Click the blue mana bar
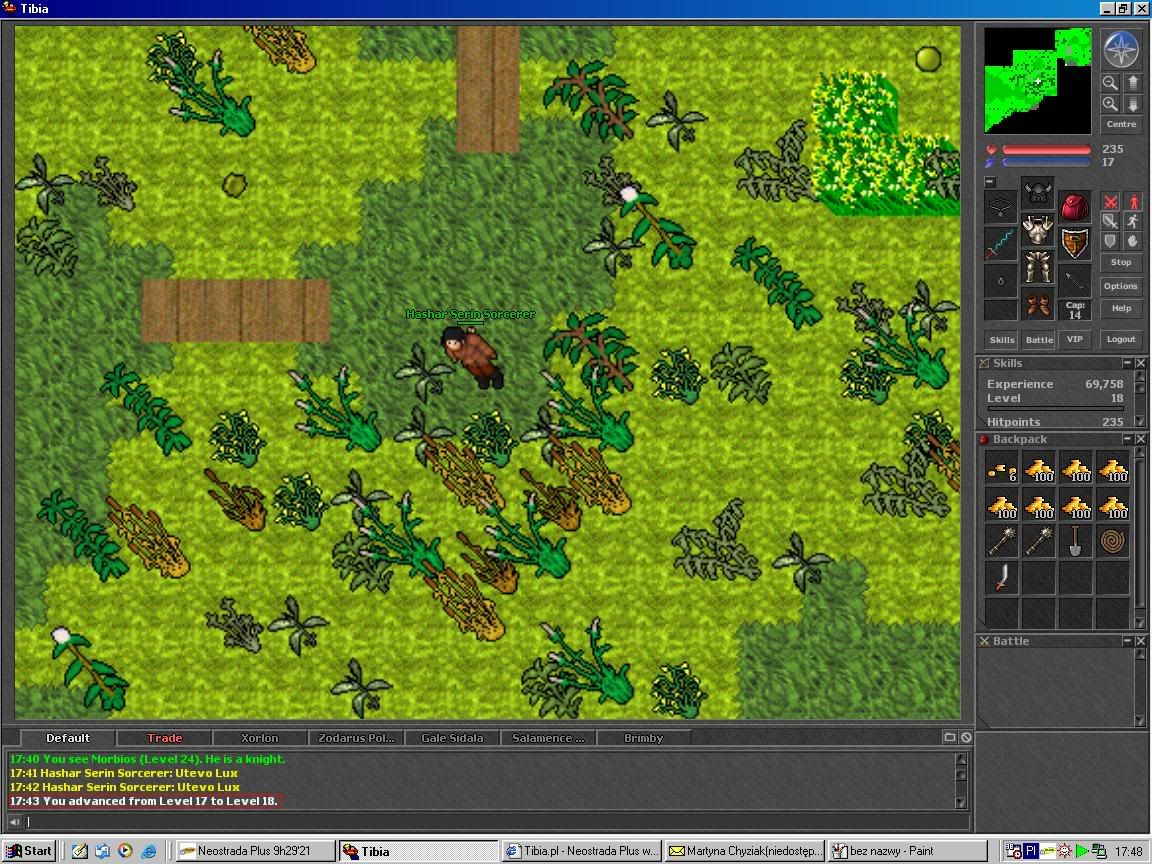 (x=1046, y=162)
